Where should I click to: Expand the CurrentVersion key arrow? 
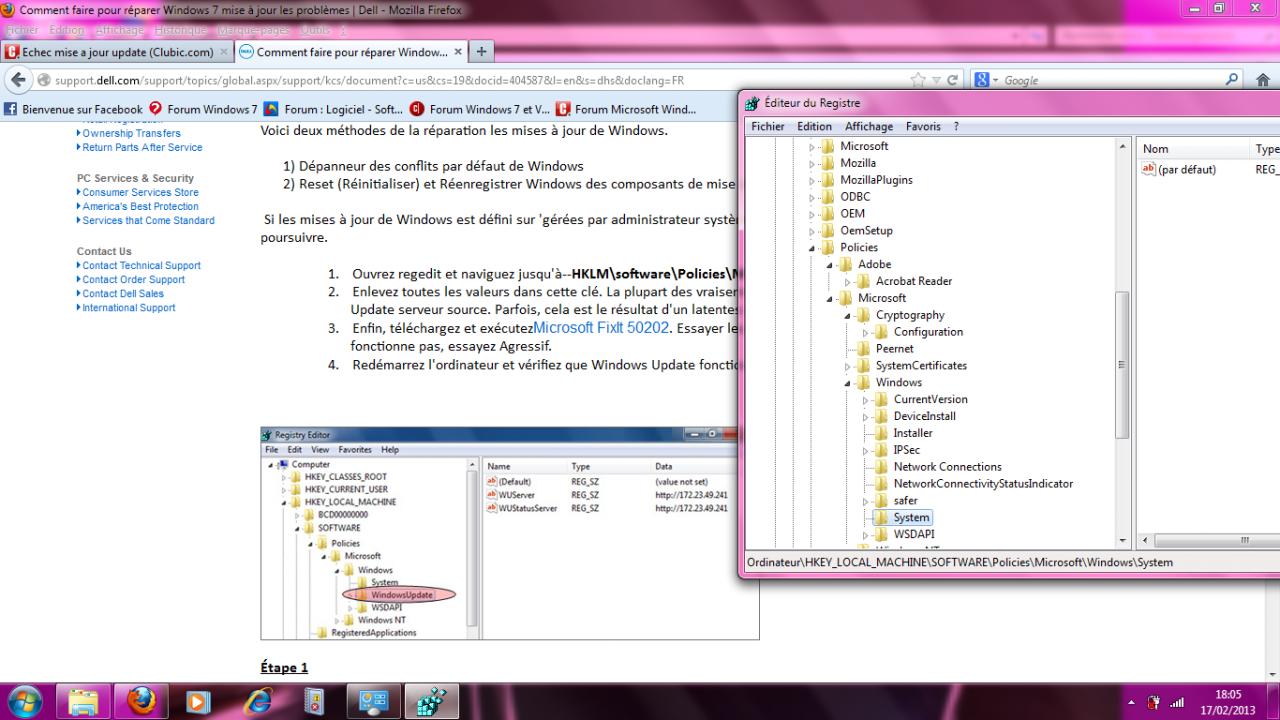click(x=866, y=399)
